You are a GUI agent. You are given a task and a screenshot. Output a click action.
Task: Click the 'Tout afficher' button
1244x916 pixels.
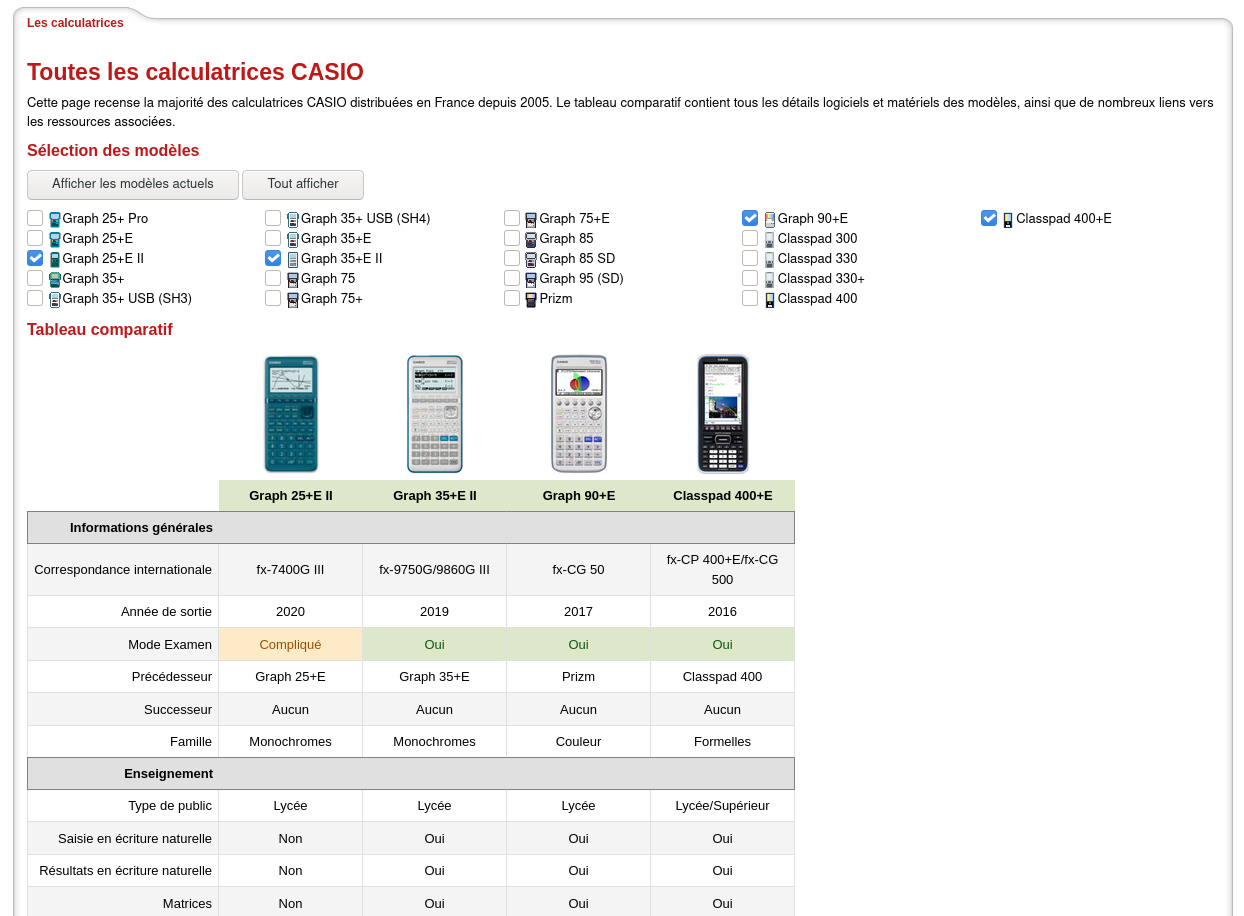click(x=303, y=184)
